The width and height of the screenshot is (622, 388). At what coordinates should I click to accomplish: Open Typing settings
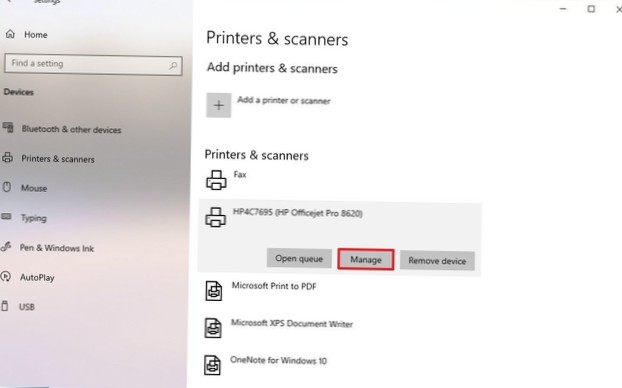point(34,219)
